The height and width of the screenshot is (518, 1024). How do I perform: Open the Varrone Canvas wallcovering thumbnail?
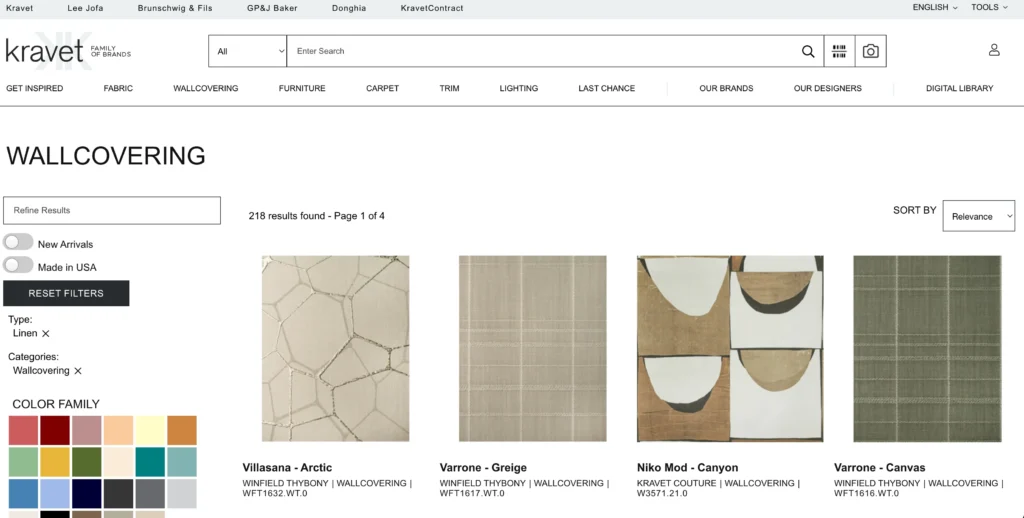[x=927, y=348]
